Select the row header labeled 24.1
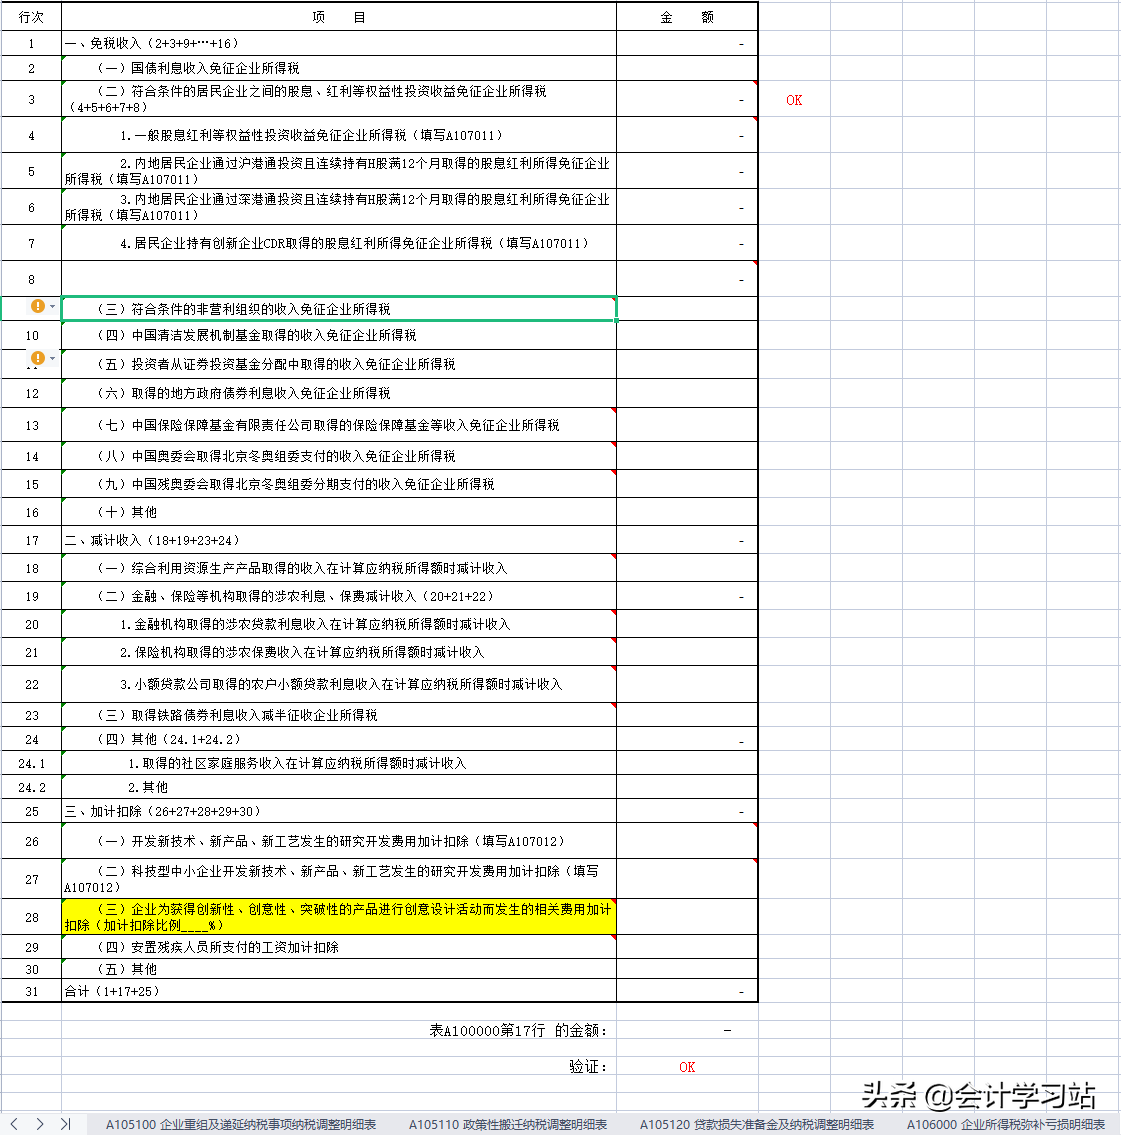1121x1135 pixels. (31, 761)
